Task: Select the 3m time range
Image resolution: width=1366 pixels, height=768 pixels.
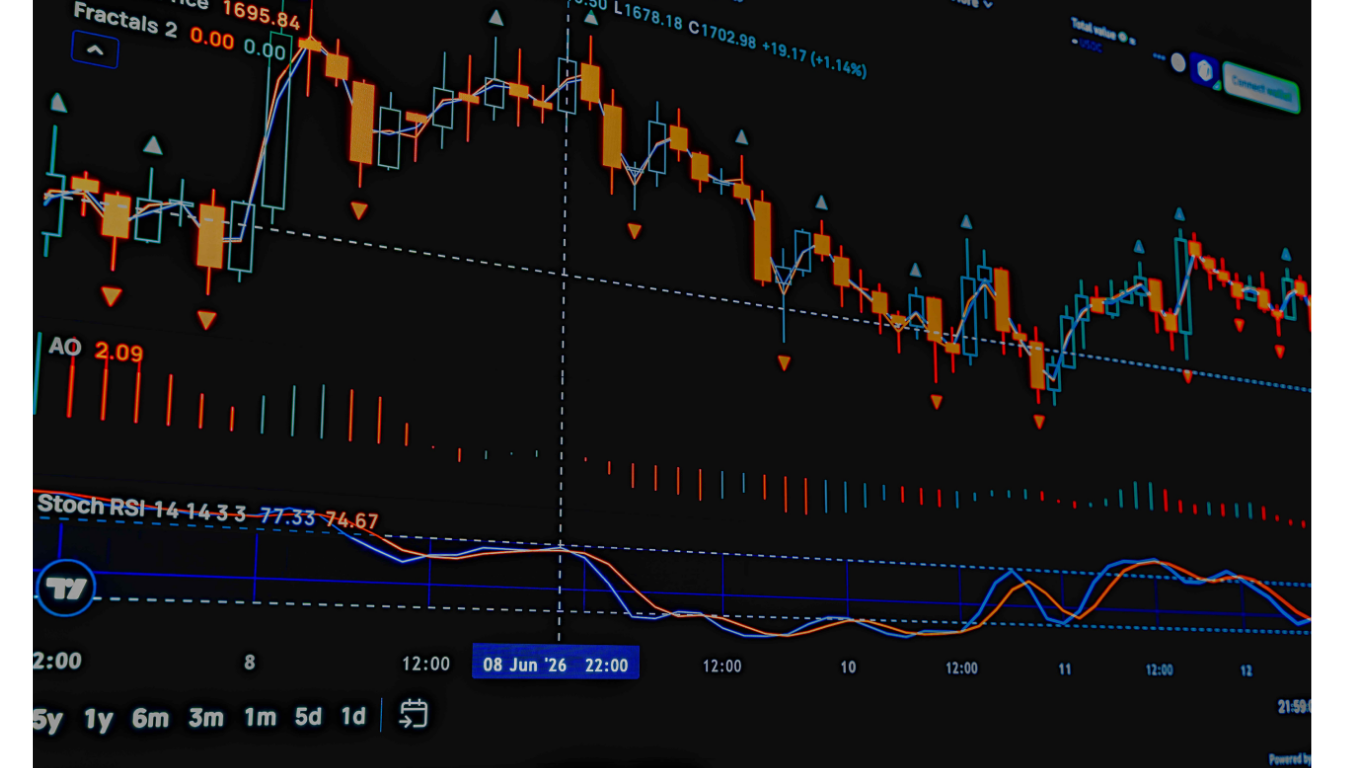Action: point(206,718)
